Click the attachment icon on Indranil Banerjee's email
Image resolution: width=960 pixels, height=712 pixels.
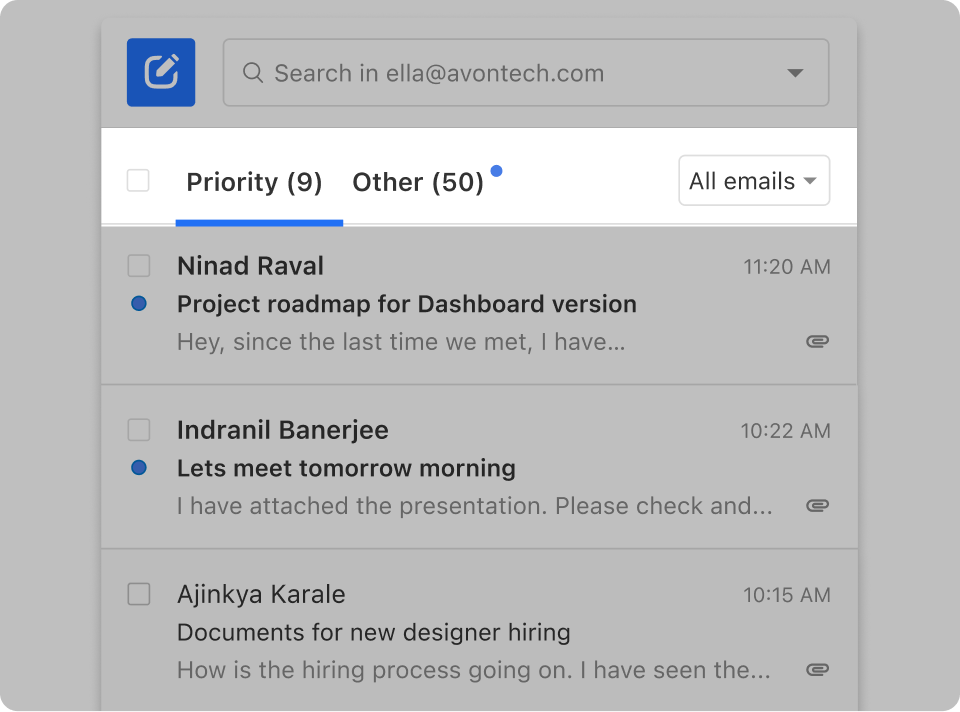(817, 506)
